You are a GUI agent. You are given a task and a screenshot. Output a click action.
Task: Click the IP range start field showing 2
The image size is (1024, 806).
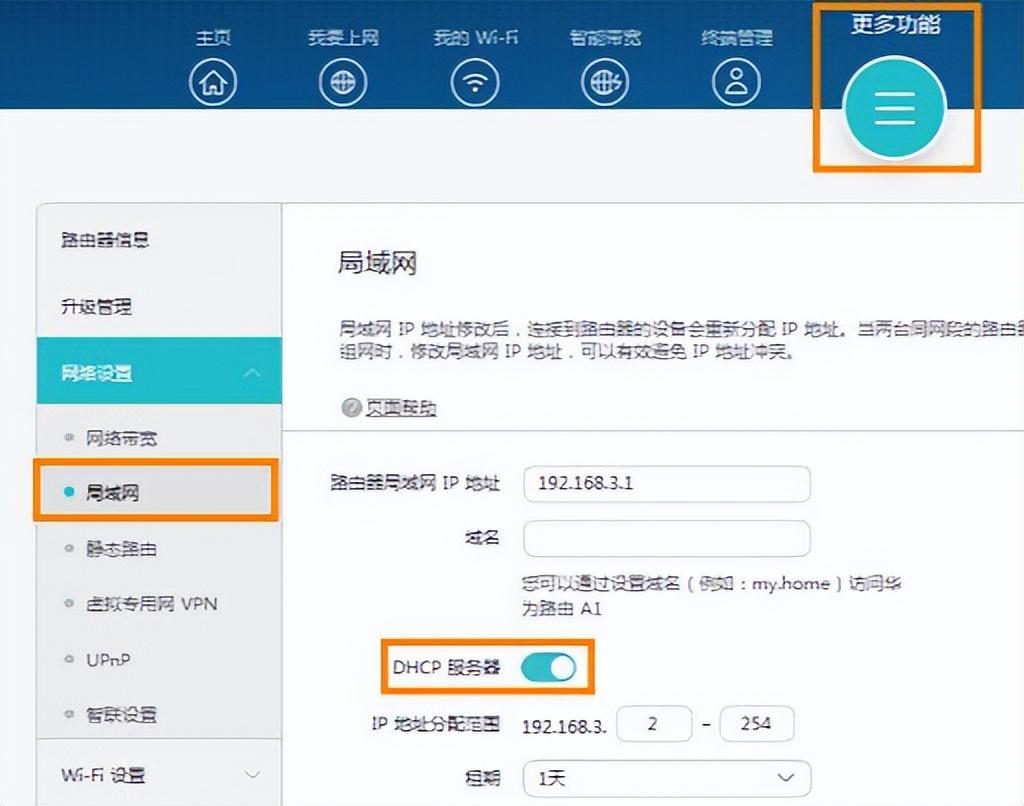point(654,724)
